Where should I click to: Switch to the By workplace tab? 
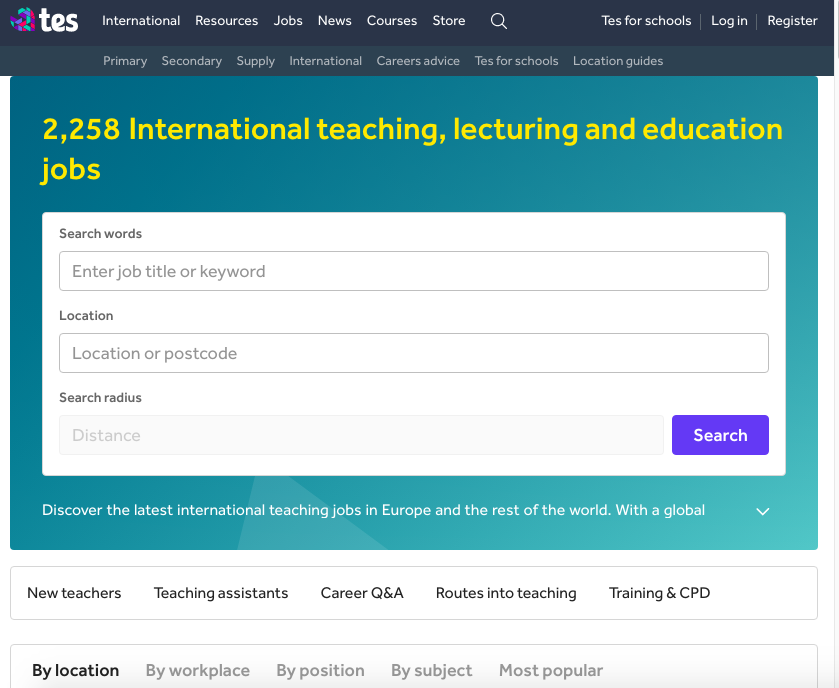point(197,670)
